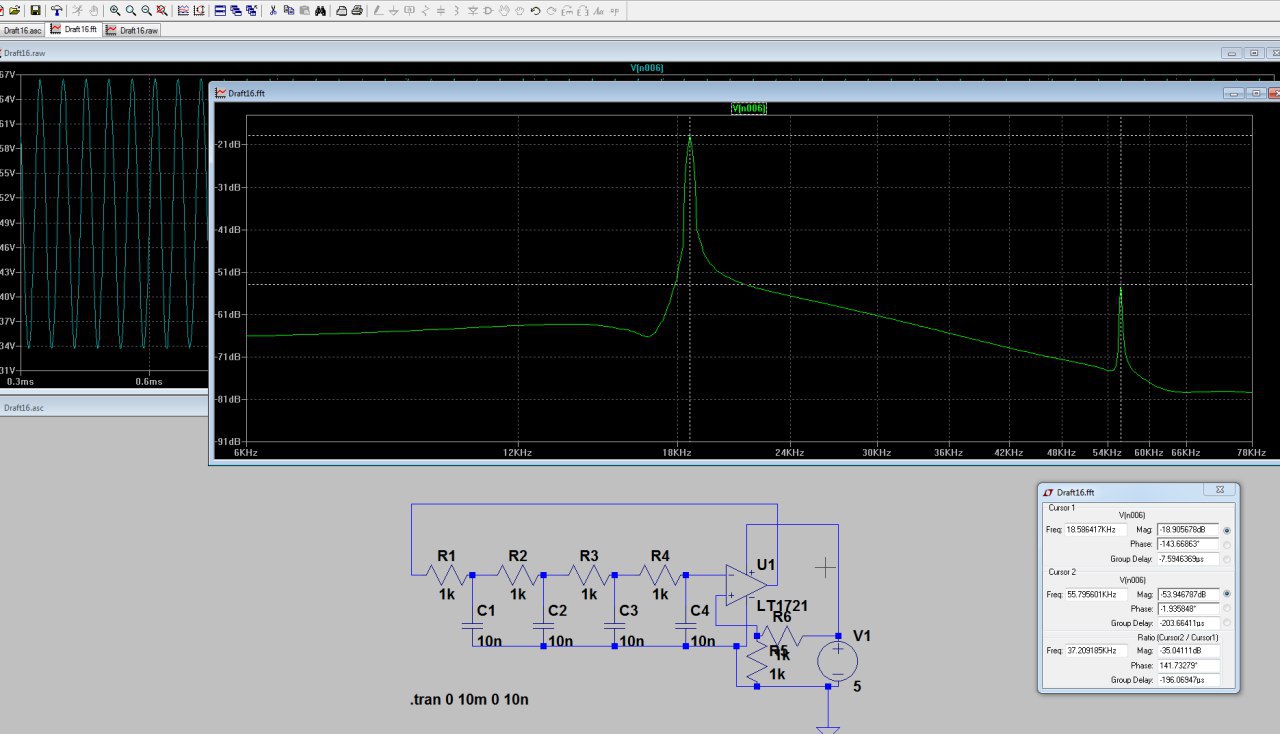Print using the printer icon

pyautogui.click(x=357, y=10)
